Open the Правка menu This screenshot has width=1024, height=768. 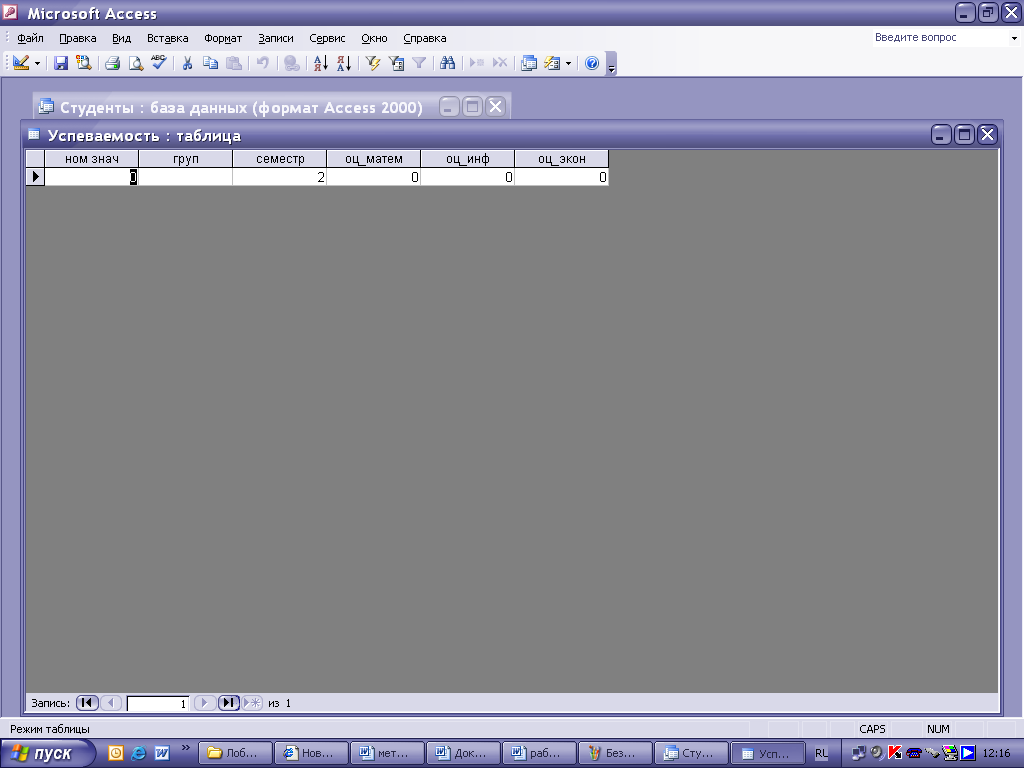pyautogui.click(x=78, y=38)
